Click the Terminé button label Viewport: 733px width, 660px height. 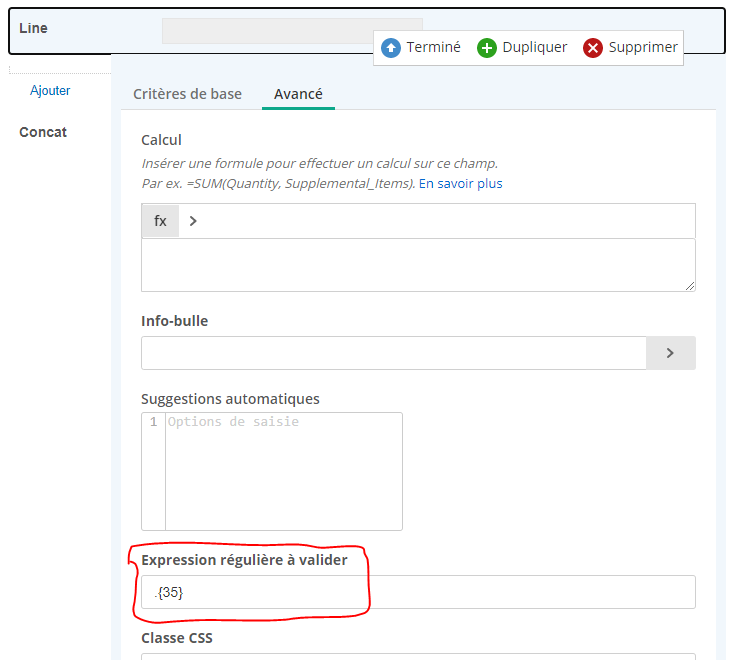coord(433,47)
